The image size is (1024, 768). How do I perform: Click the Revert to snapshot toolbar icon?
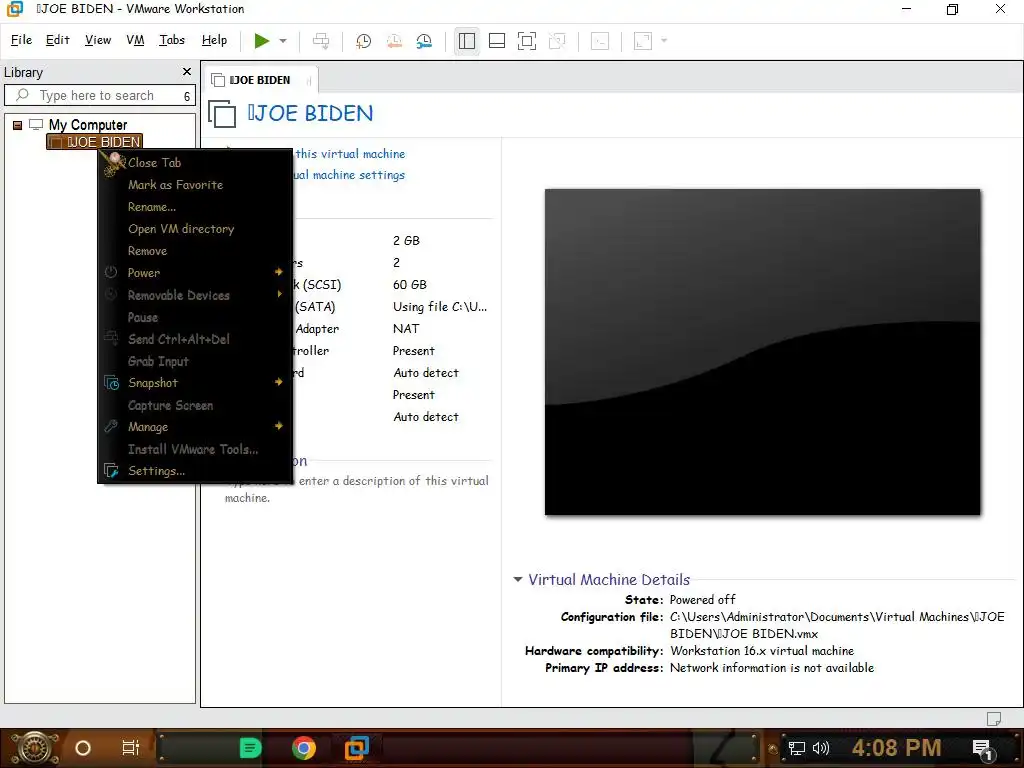[x=394, y=41]
